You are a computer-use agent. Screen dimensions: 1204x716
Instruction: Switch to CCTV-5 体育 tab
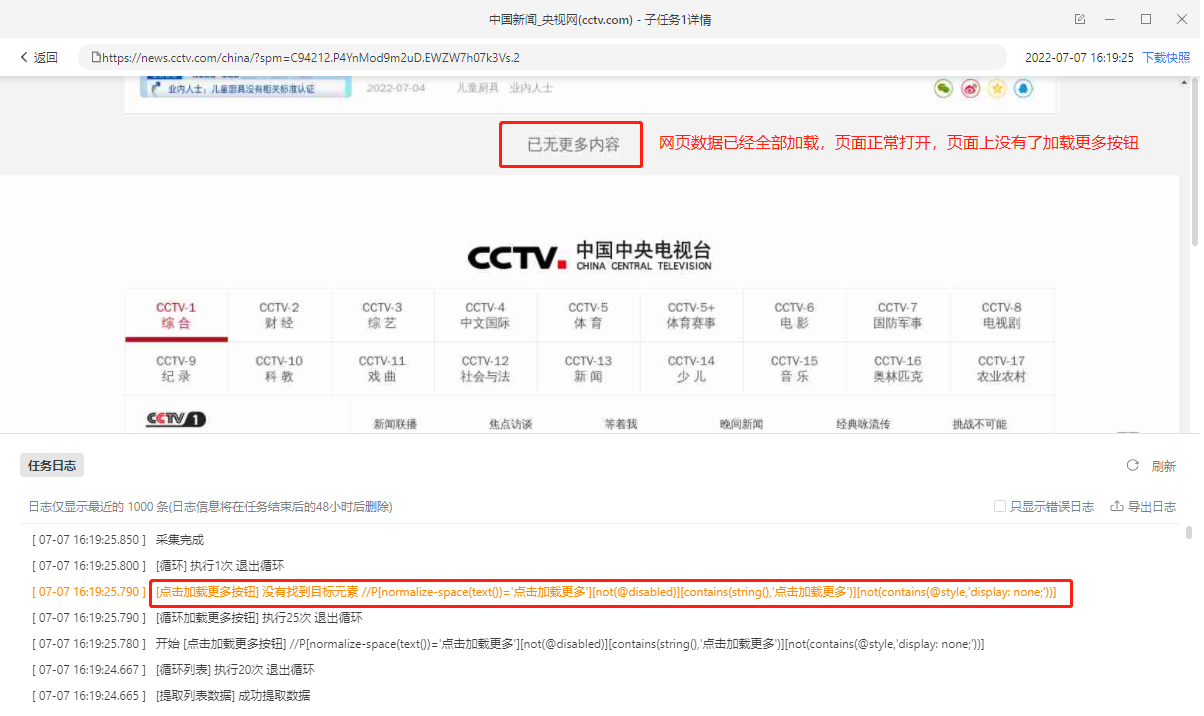tap(588, 315)
